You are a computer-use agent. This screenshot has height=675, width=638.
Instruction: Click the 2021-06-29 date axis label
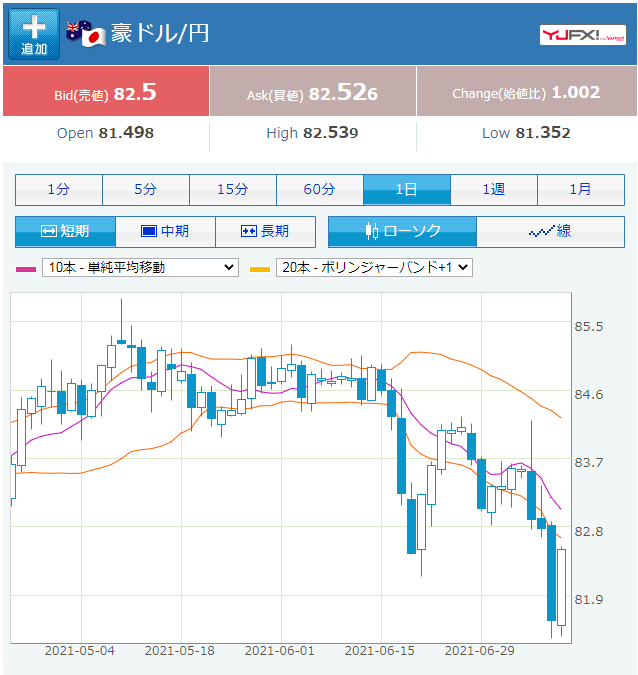480,650
